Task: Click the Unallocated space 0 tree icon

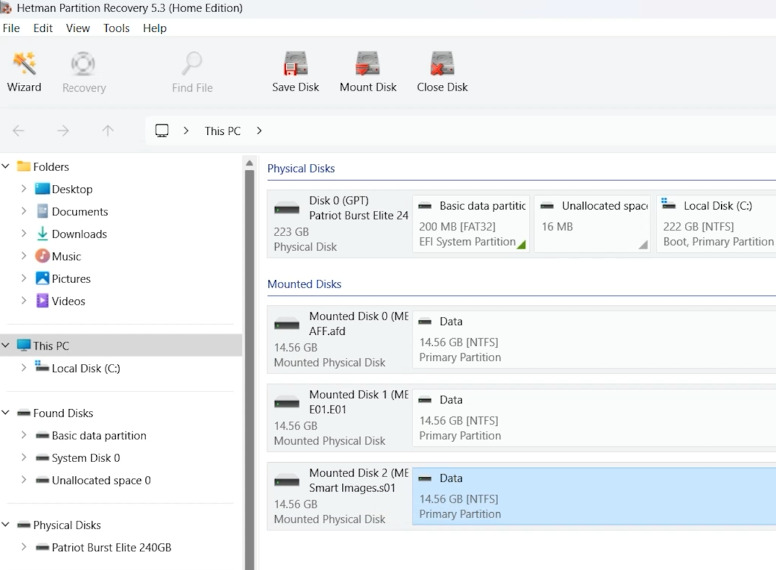Action: coord(43,480)
